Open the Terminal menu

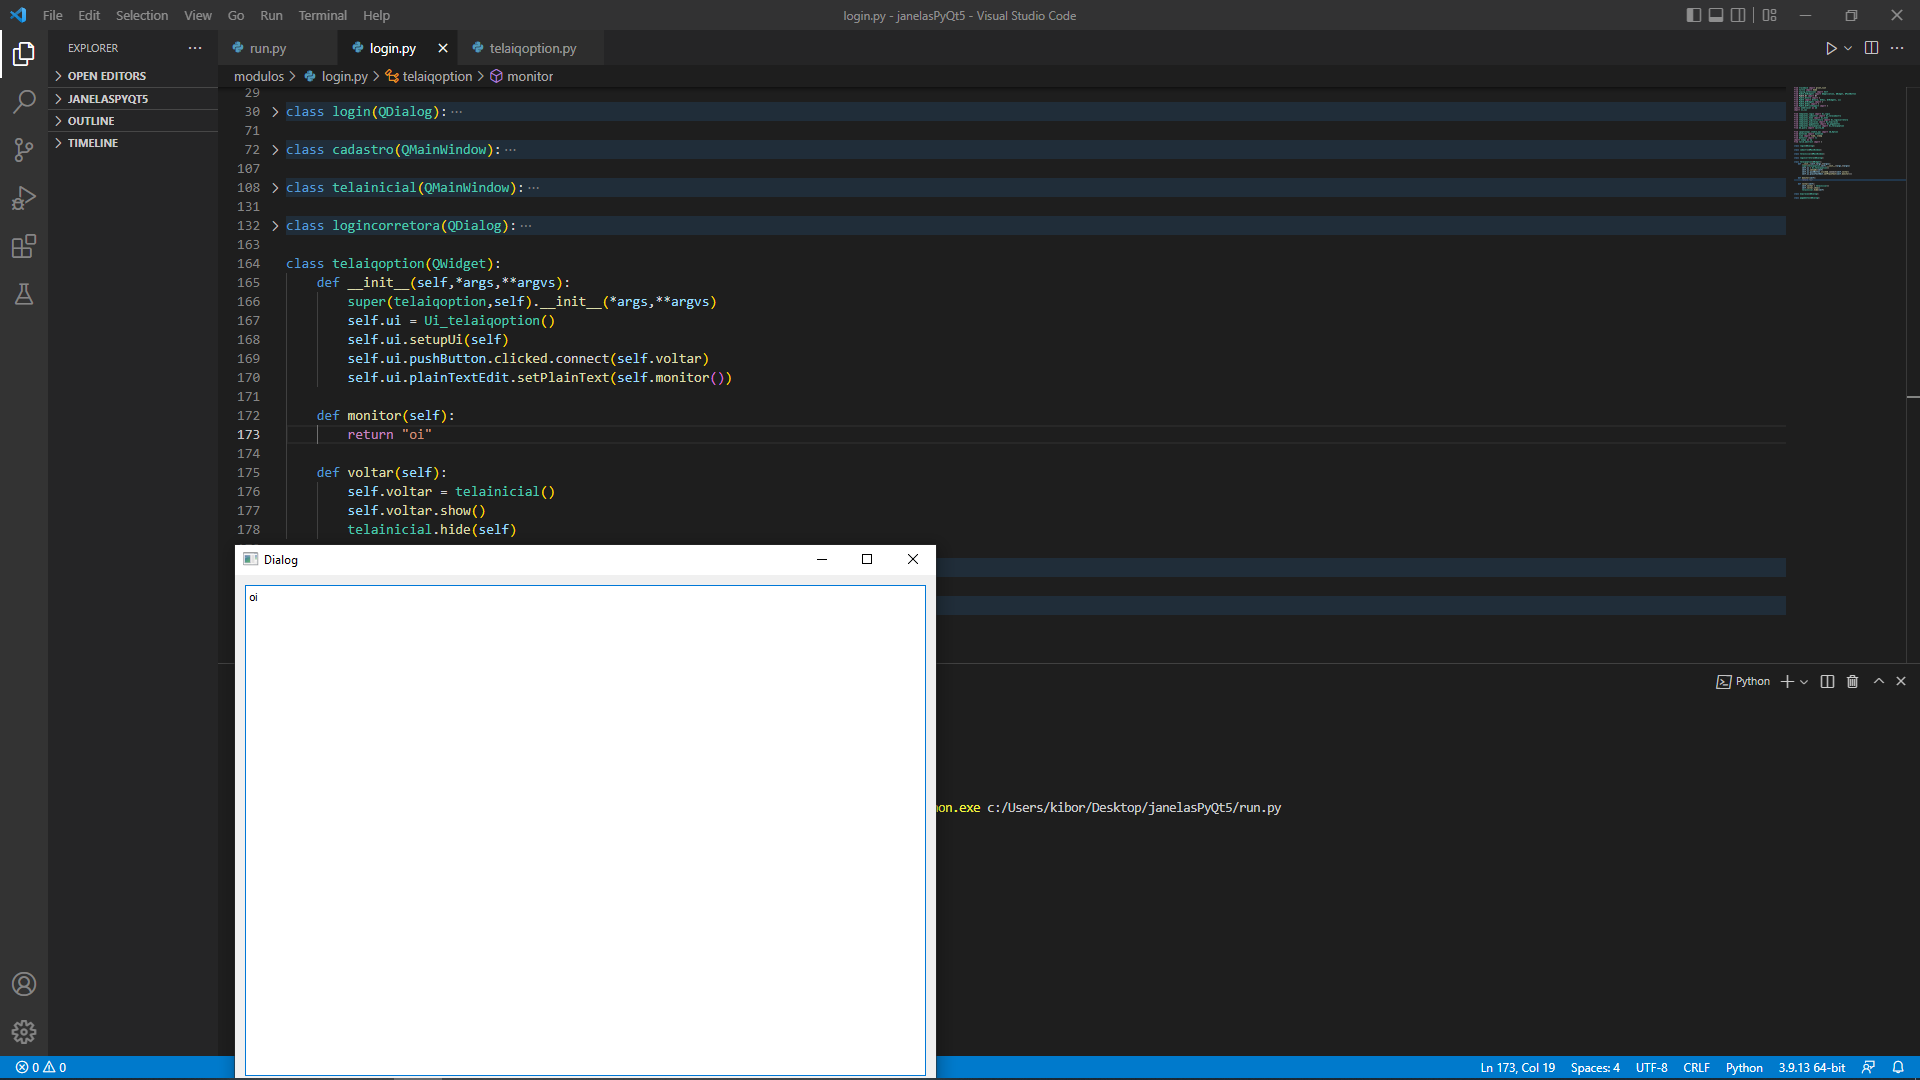322,15
